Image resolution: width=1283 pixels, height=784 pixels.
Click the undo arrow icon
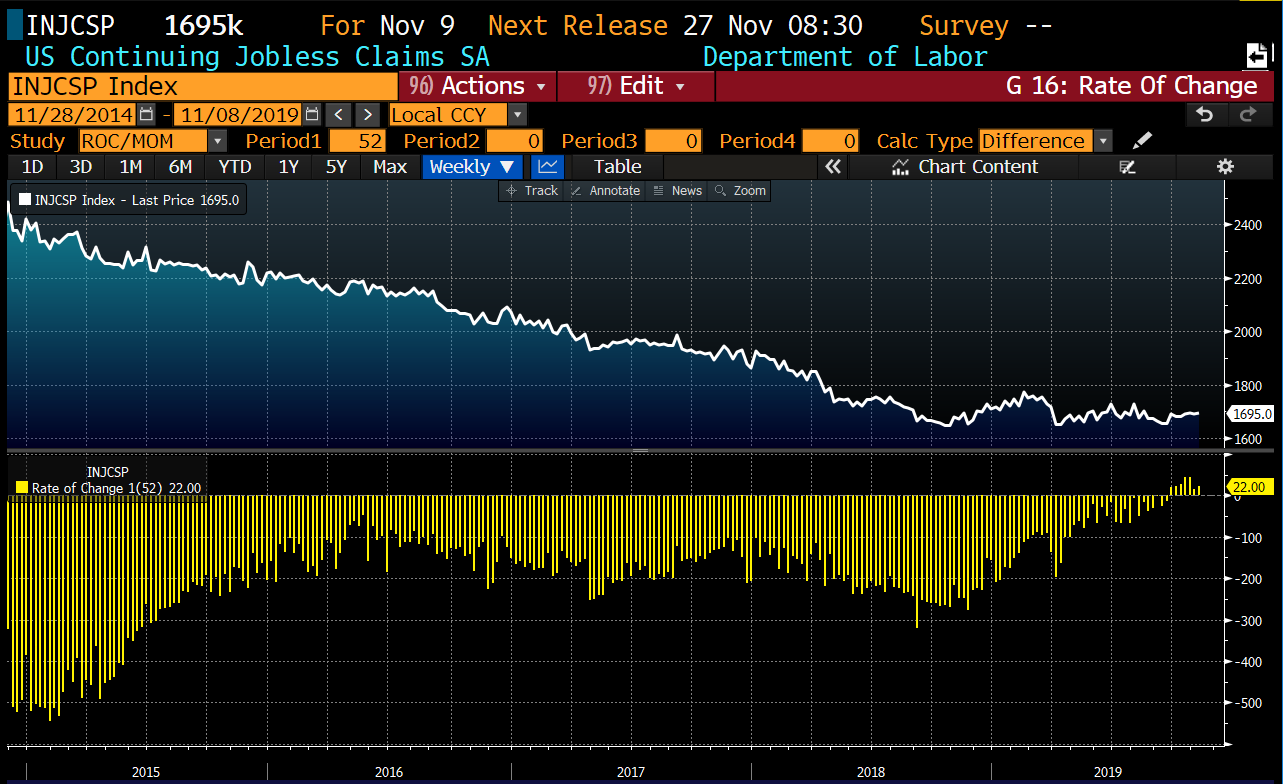coord(1204,115)
